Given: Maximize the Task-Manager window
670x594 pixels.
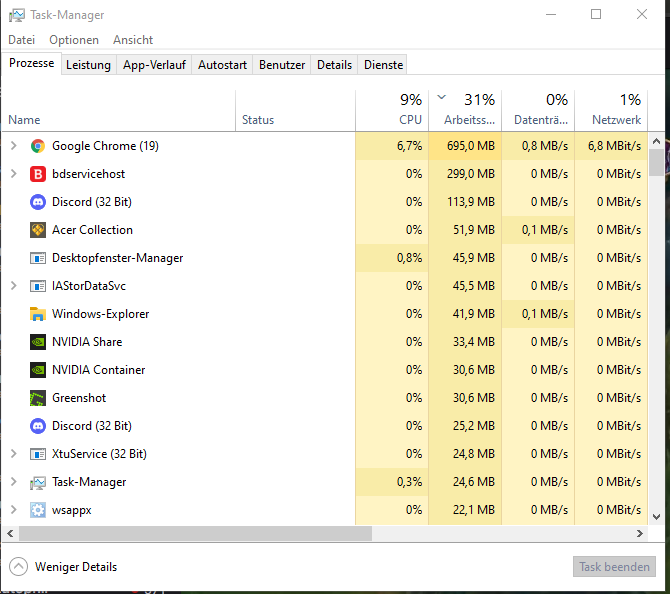Looking at the screenshot, I should [596, 15].
